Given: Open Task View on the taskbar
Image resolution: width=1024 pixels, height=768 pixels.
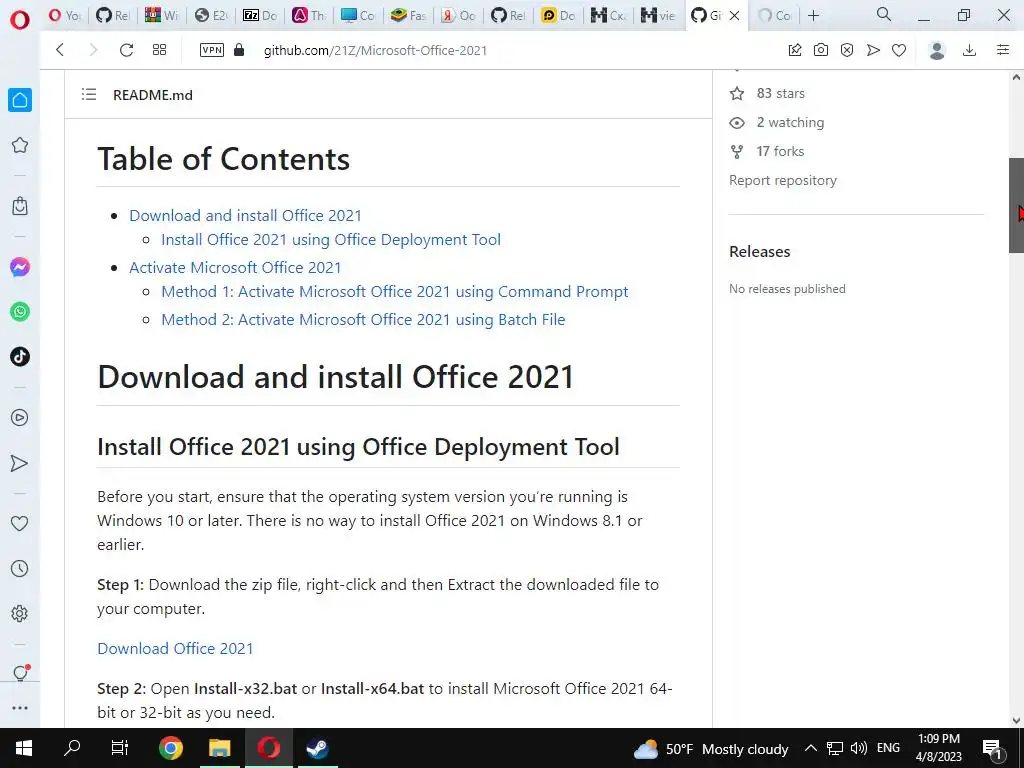Looking at the screenshot, I should coord(120,748).
